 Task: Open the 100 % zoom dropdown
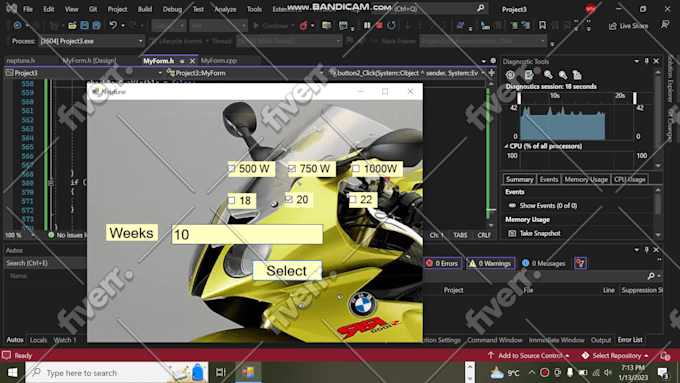pos(20,235)
